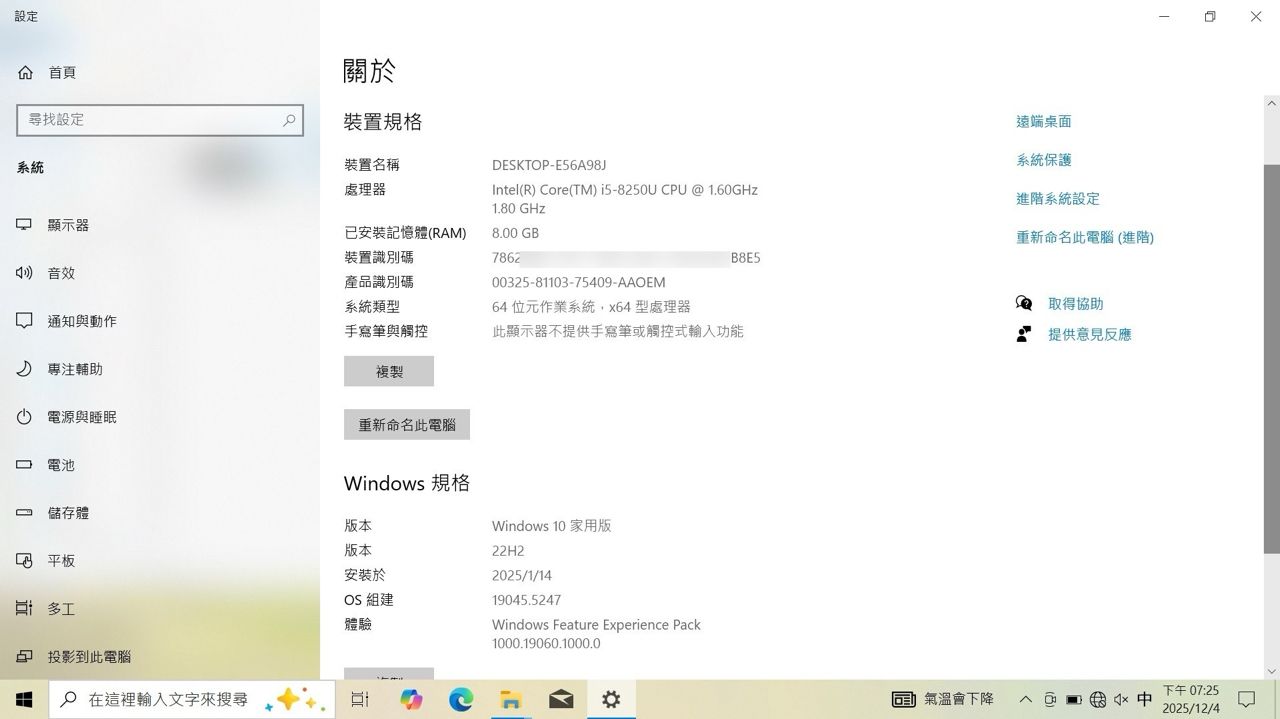This screenshot has width=1280, height=719.
Task: Open Copilot from the taskbar
Action: pyautogui.click(x=411, y=700)
